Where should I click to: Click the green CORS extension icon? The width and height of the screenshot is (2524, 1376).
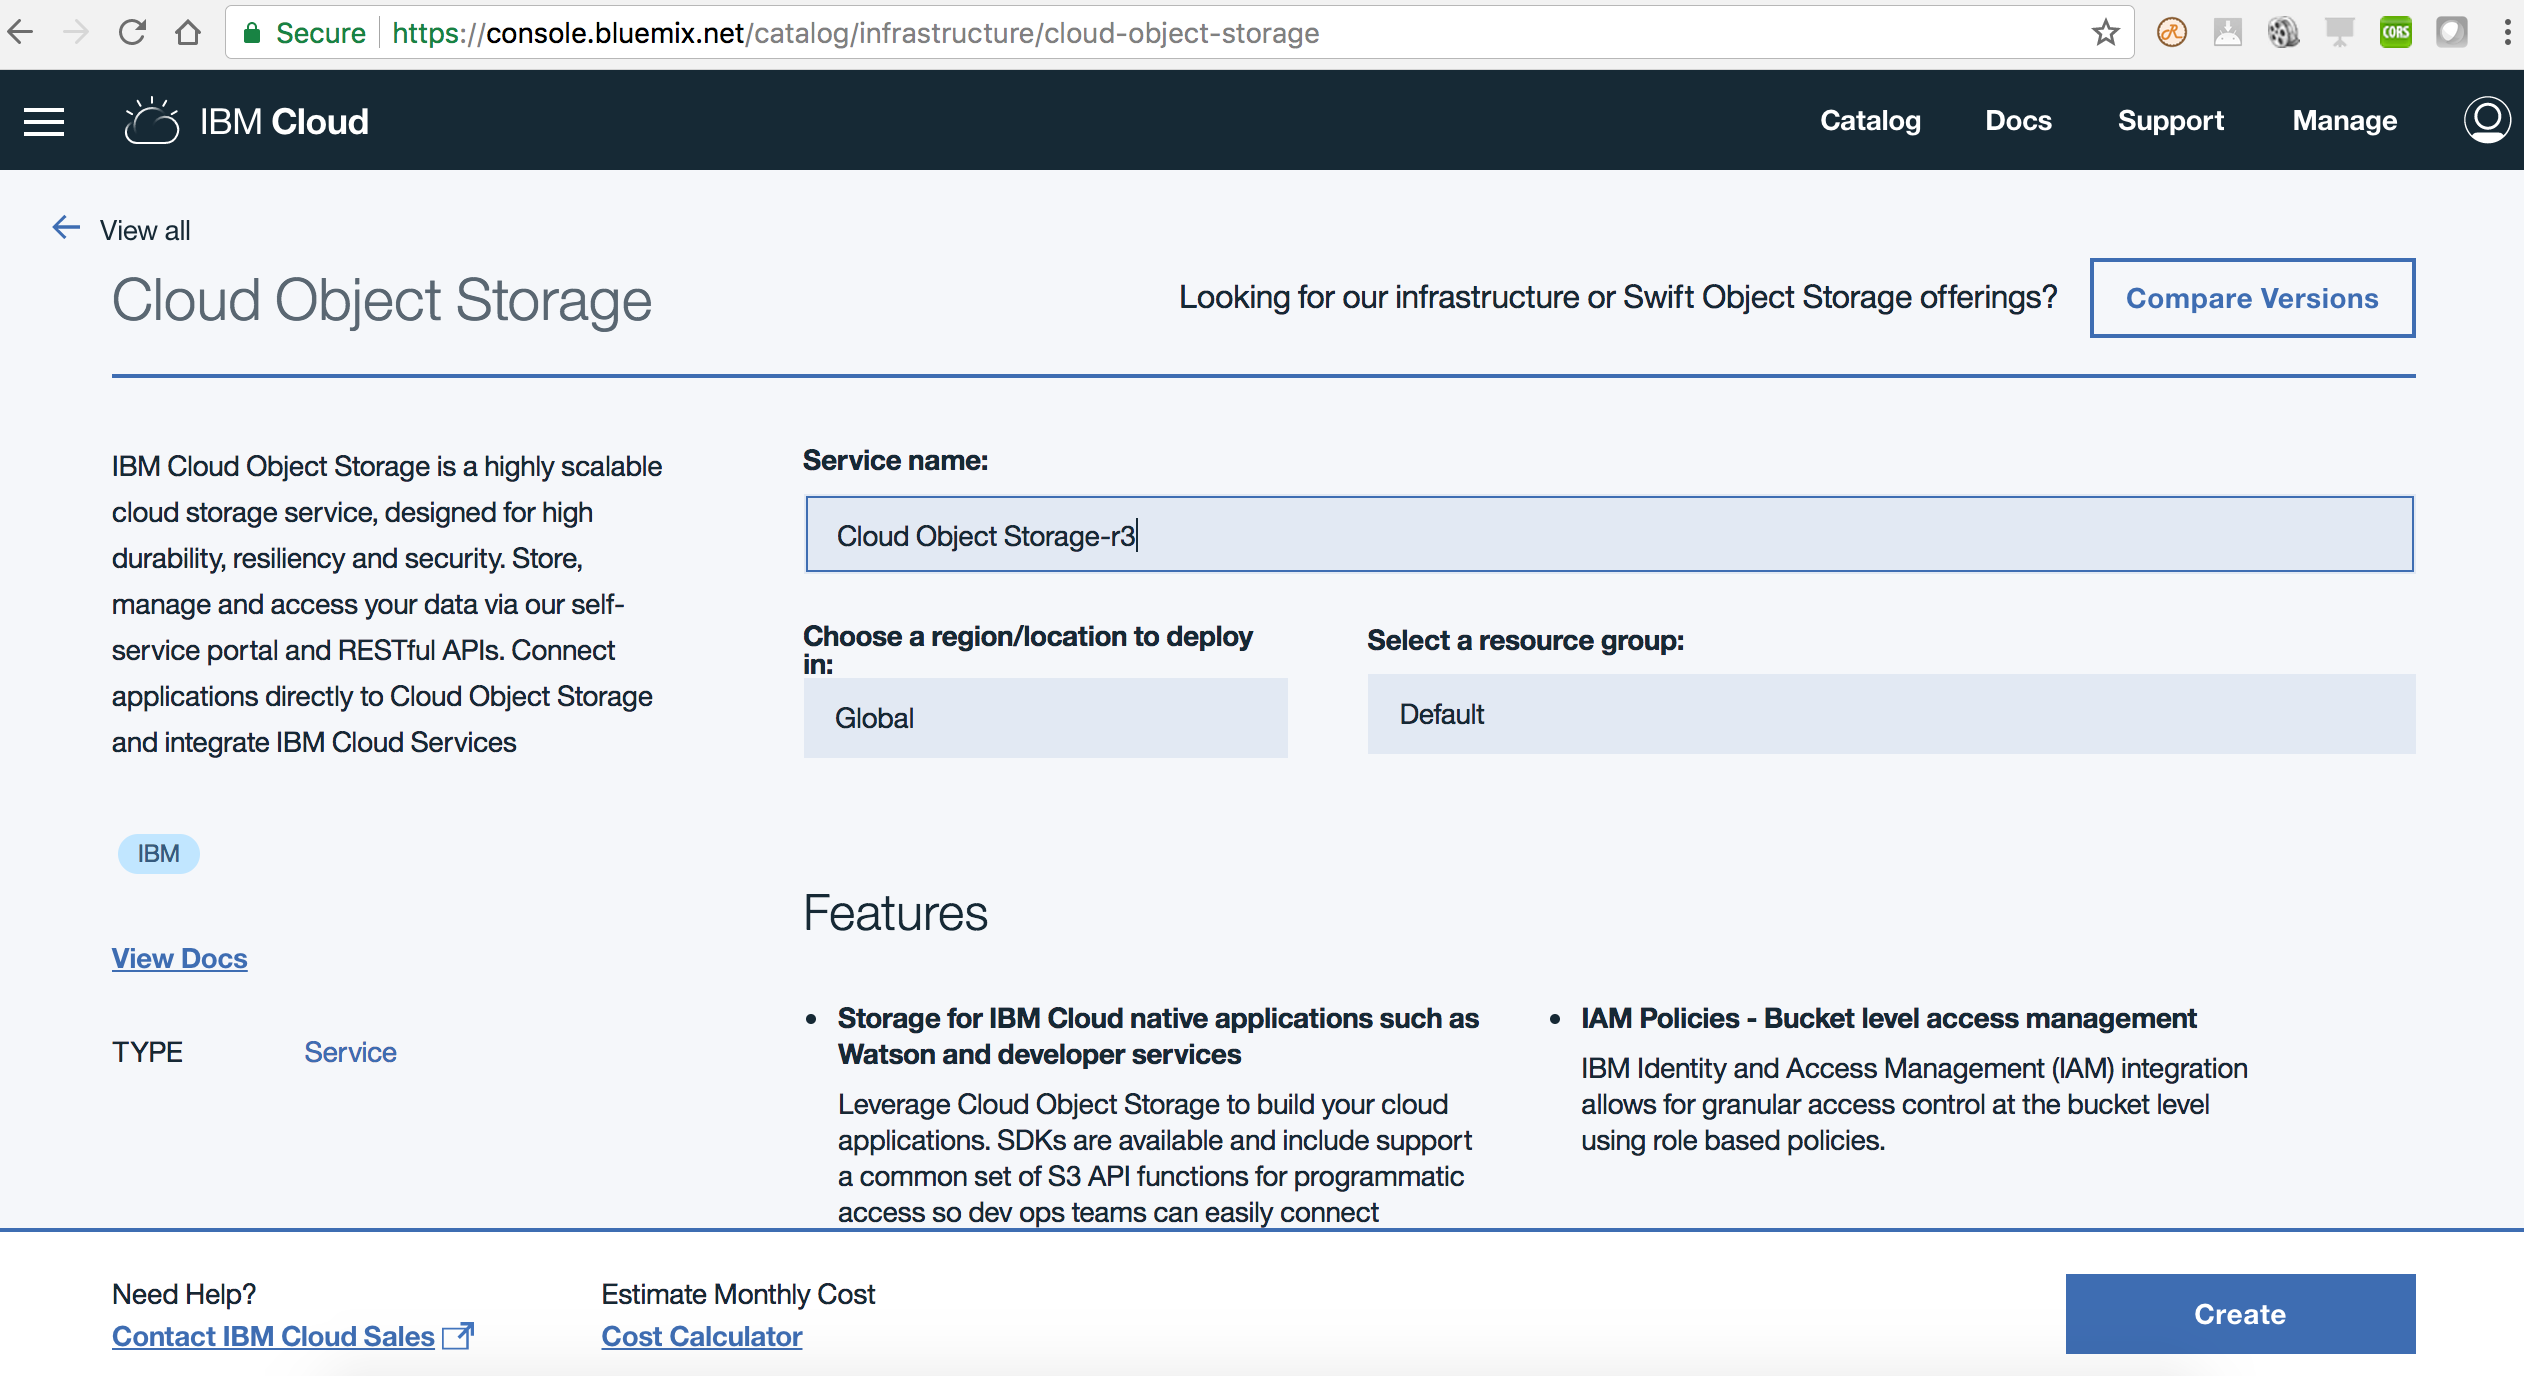pos(2395,33)
